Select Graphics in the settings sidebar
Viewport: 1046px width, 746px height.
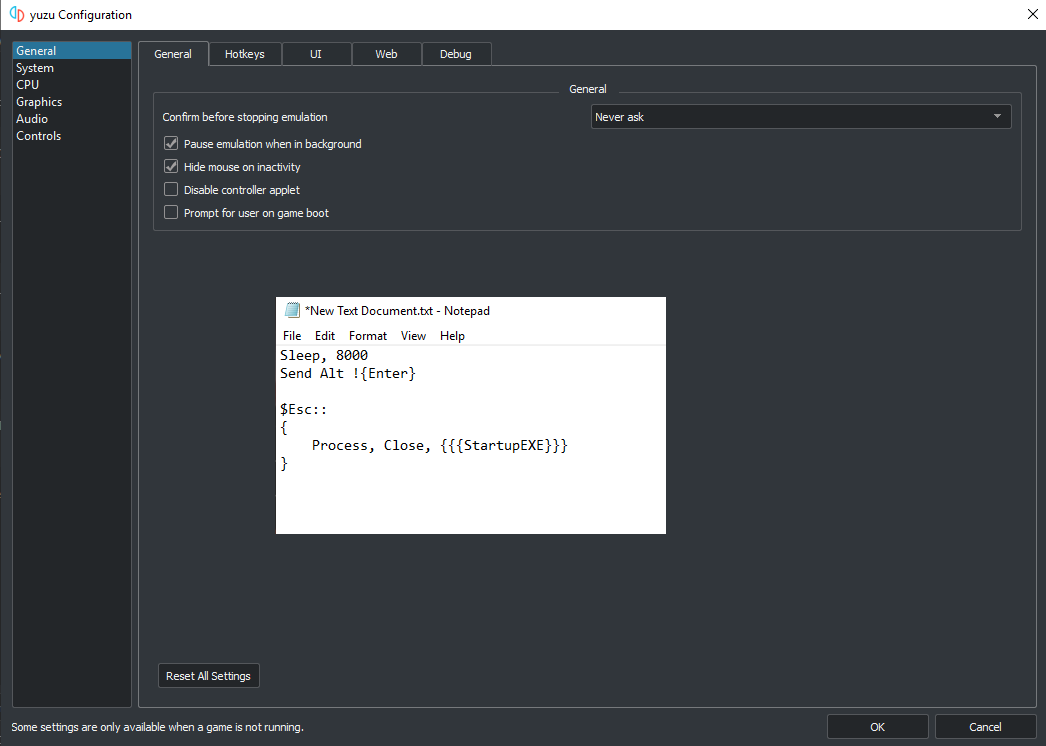(x=72, y=101)
